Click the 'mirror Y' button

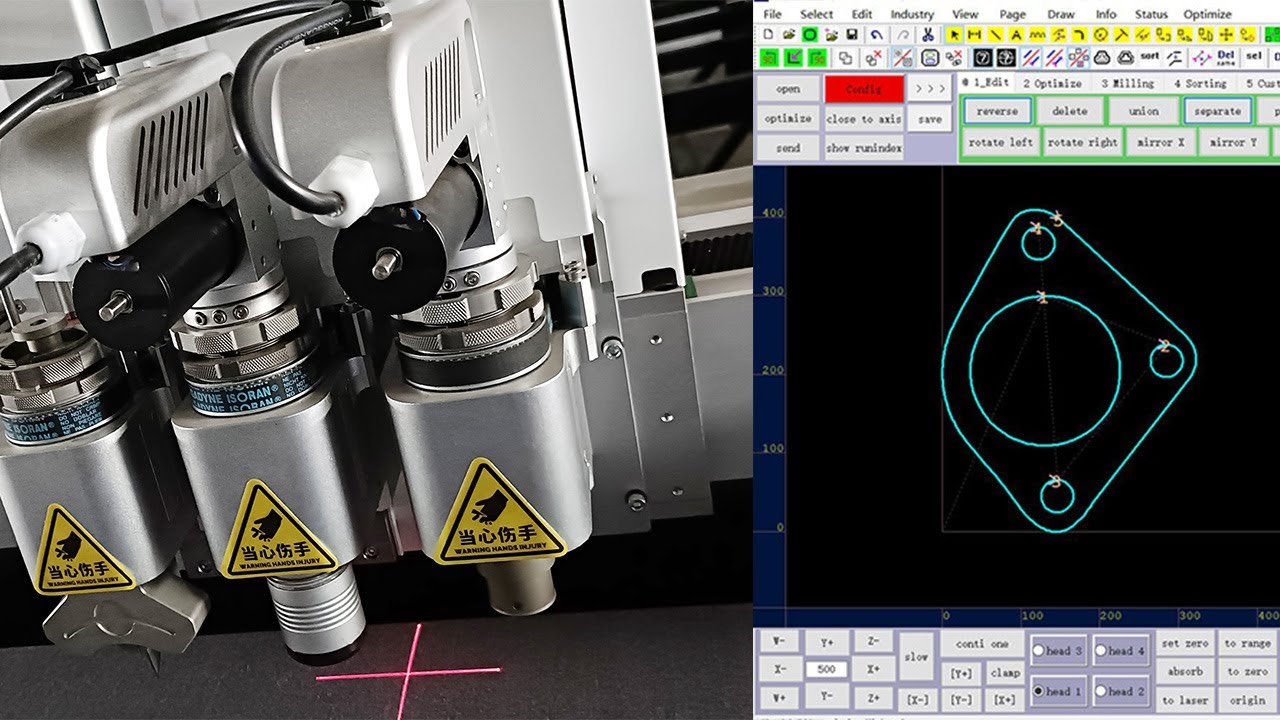coord(1233,142)
